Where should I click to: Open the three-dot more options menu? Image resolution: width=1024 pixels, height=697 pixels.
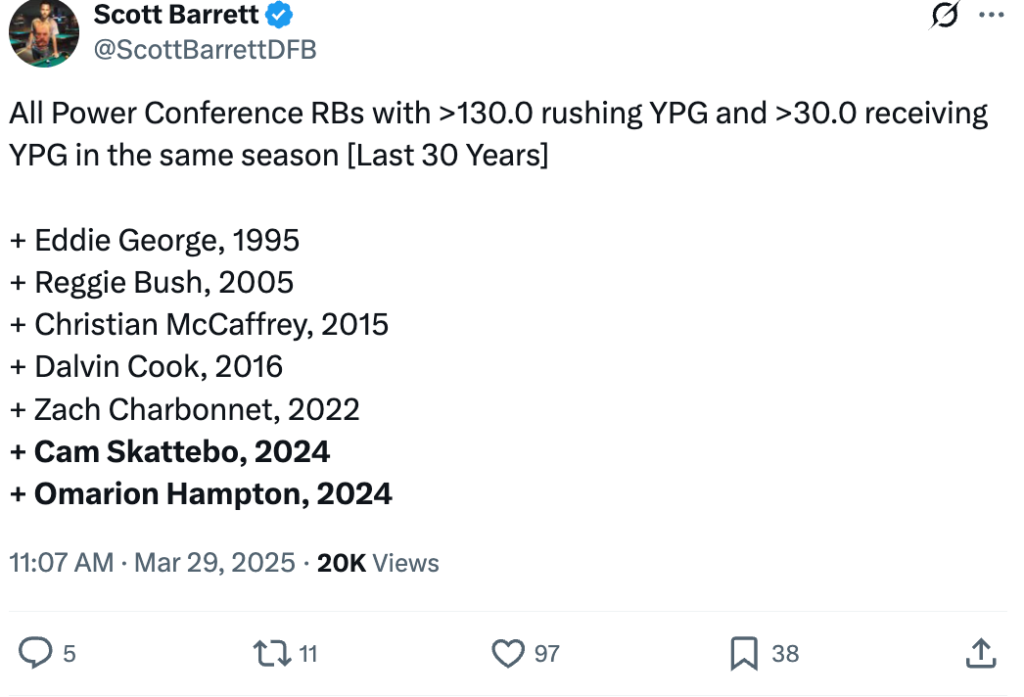991,14
